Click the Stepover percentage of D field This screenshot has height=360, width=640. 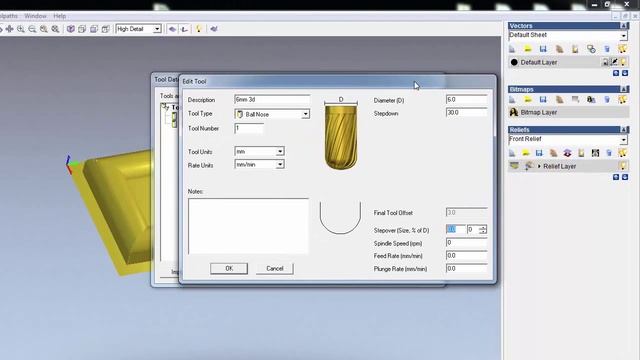(473, 230)
